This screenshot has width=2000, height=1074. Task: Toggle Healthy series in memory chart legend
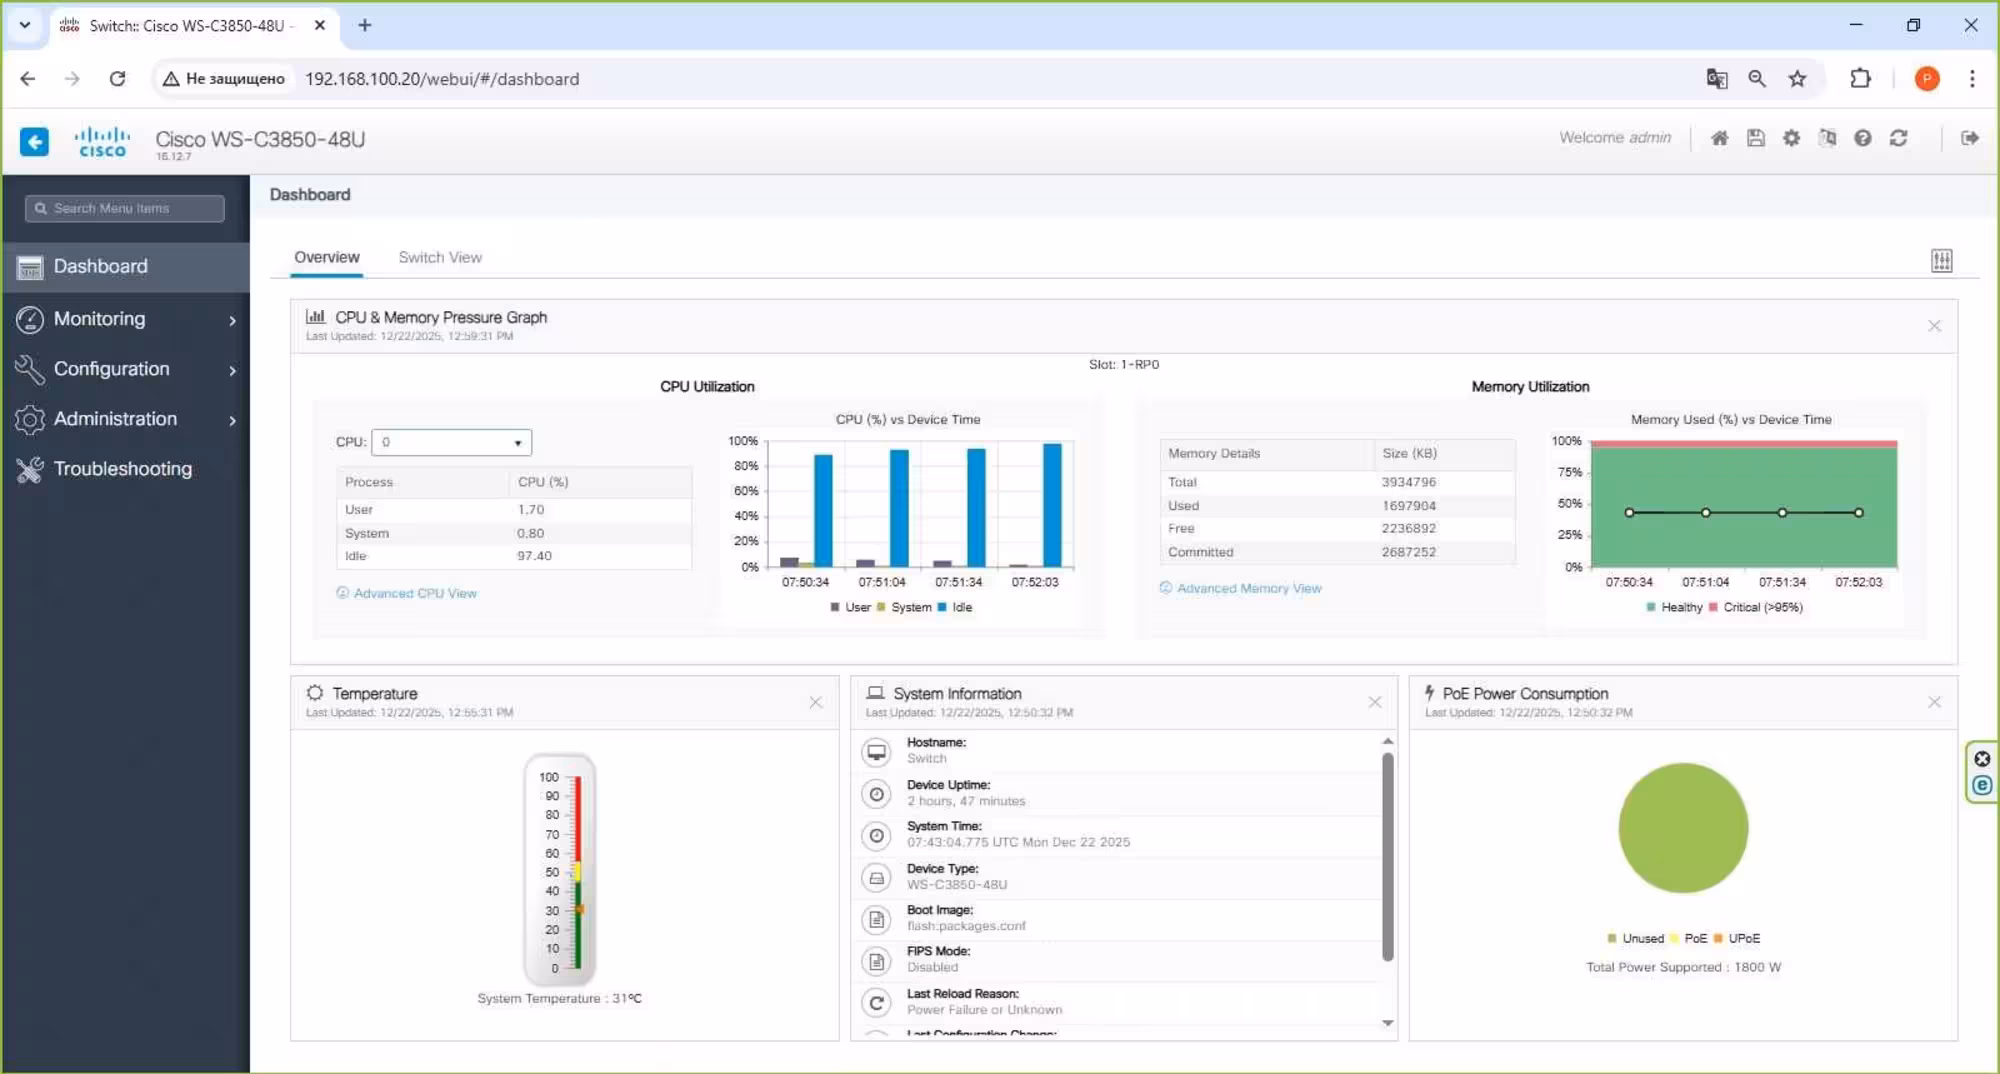click(1674, 607)
